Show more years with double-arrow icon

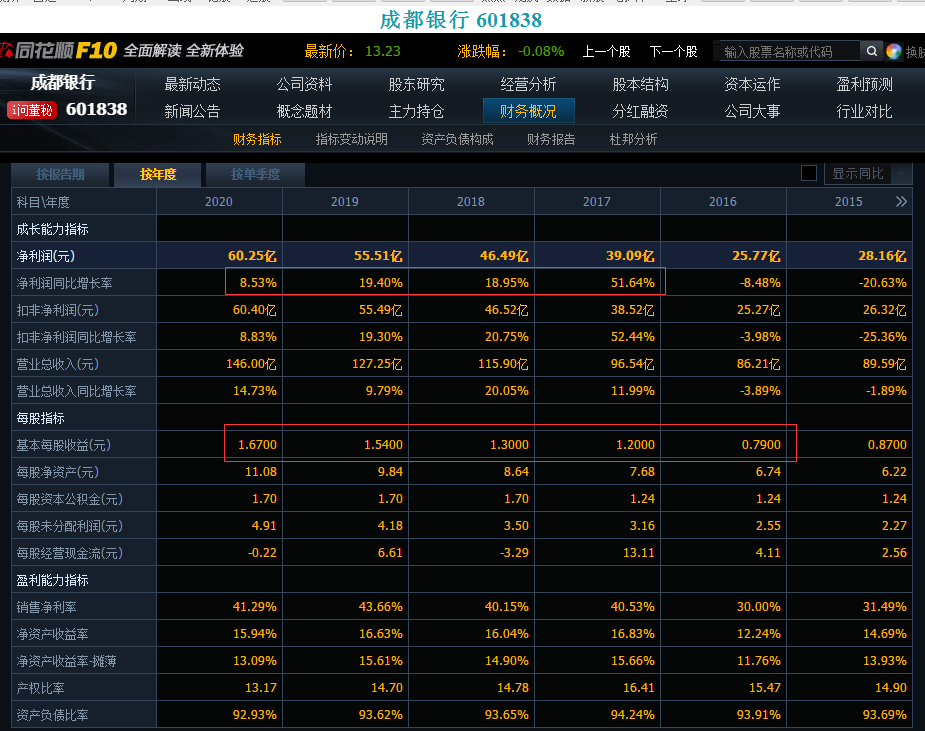click(901, 202)
